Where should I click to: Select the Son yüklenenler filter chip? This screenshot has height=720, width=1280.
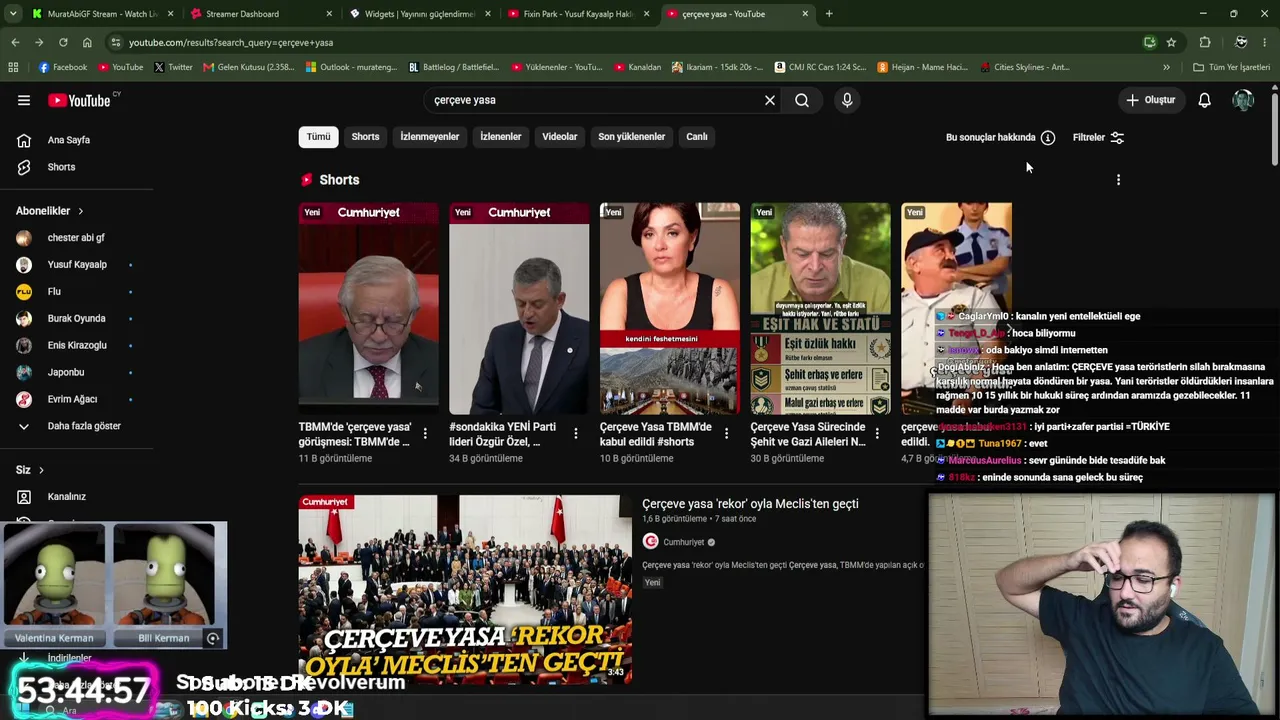(x=632, y=137)
